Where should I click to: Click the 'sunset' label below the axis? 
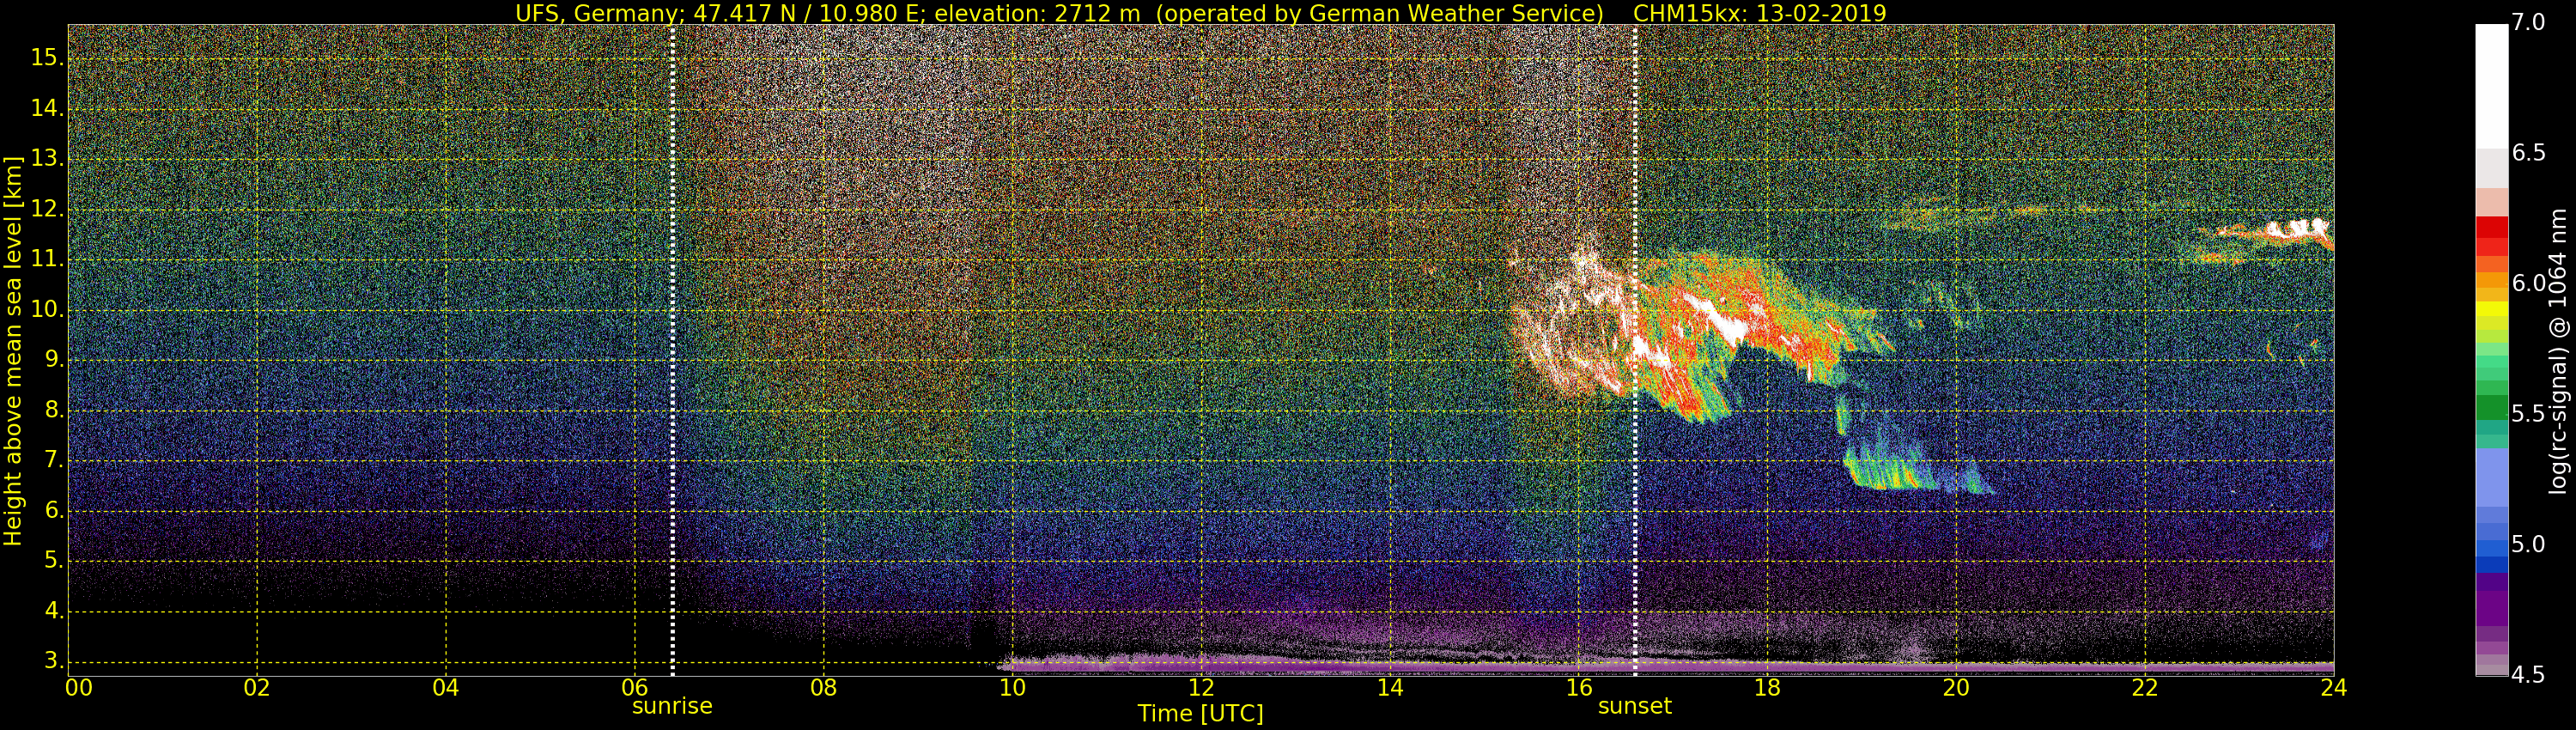pos(1635,706)
